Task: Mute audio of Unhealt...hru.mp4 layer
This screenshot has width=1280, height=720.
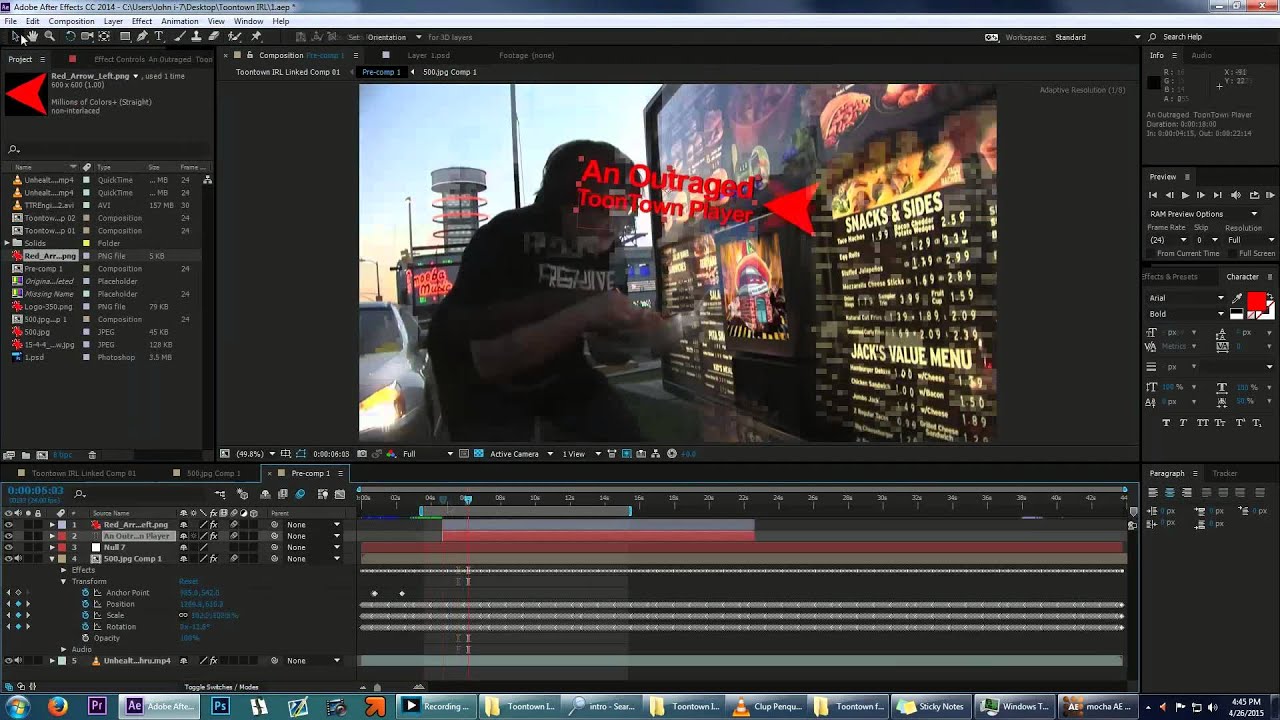Action: 18,660
